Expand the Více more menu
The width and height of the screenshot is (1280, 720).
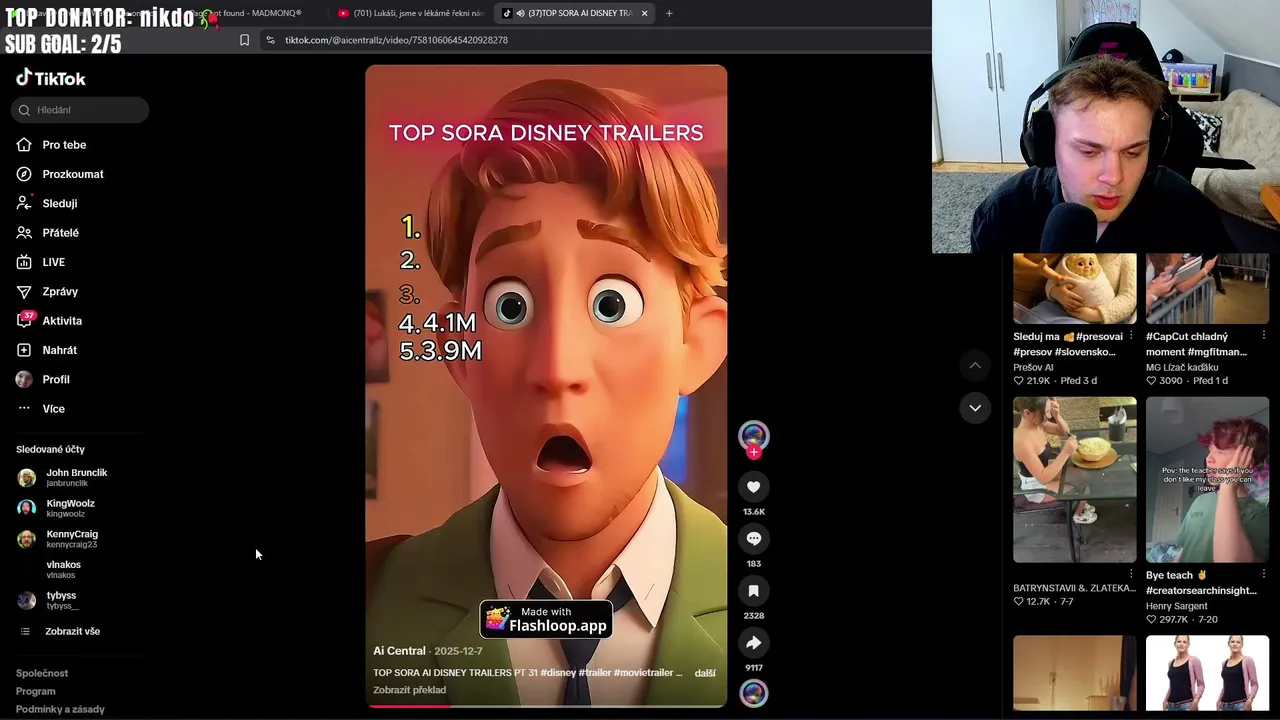pos(53,409)
